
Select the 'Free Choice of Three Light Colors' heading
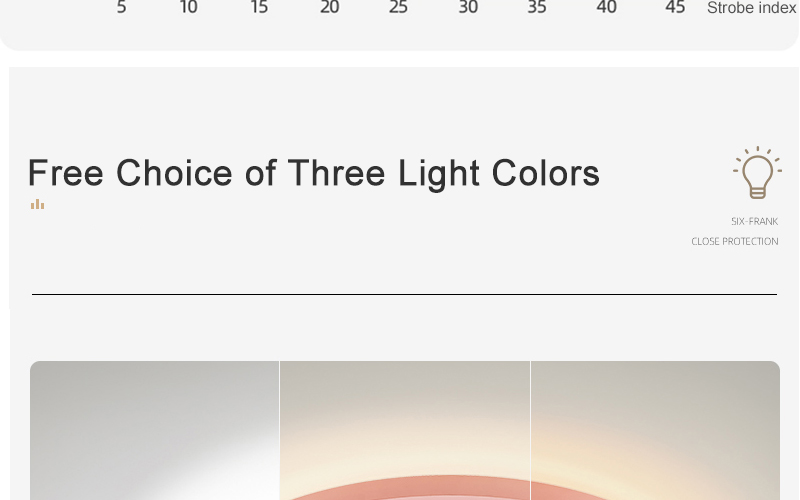314,173
